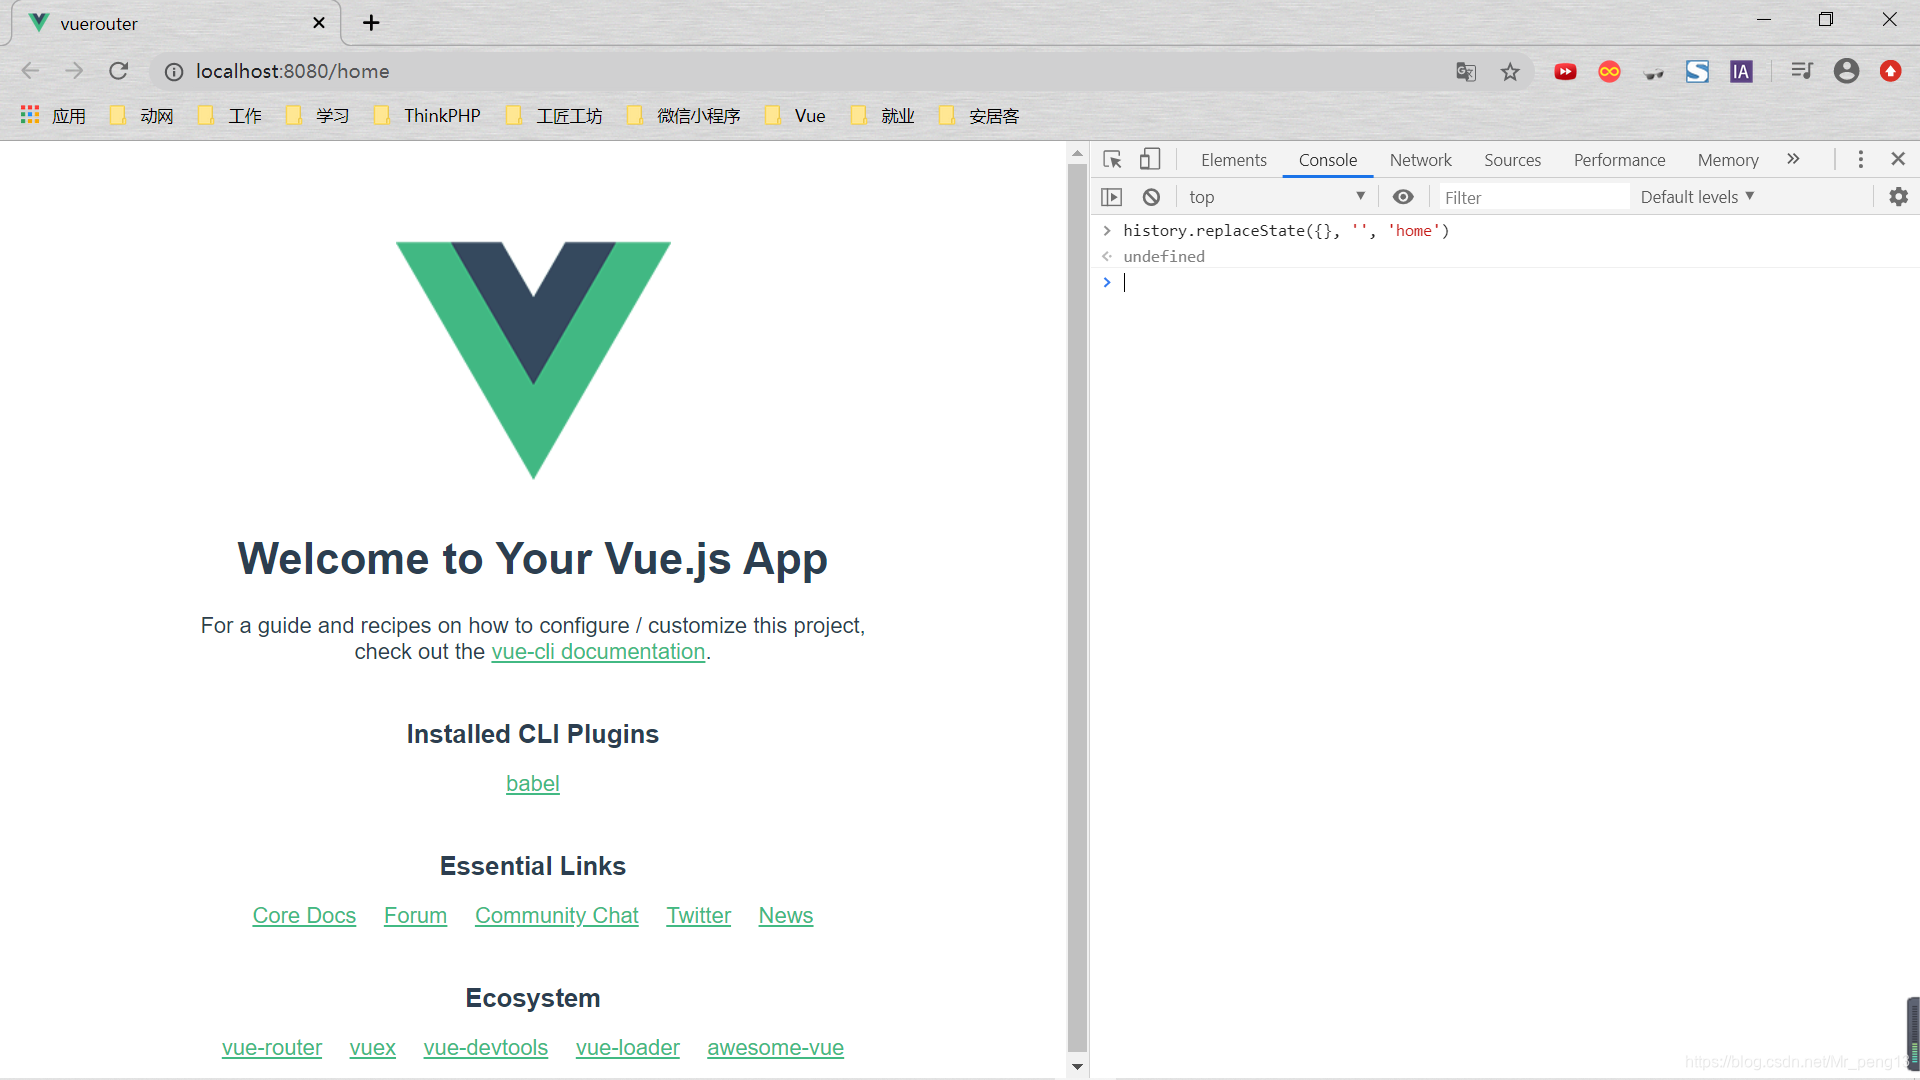Image resolution: width=1920 pixels, height=1080 pixels.
Task: Click the Performance panel tab
Action: [1619, 160]
